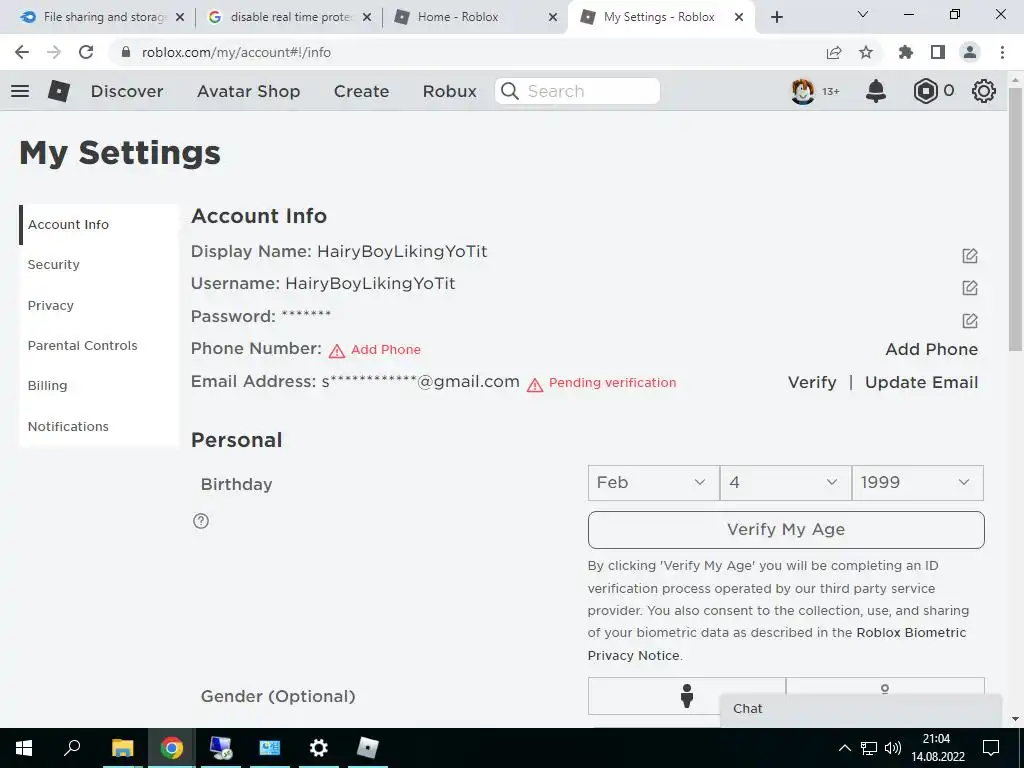The width and height of the screenshot is (1024, 768).
Task: Close the My Settings - Roblox tab
Action: pos(739,17)
